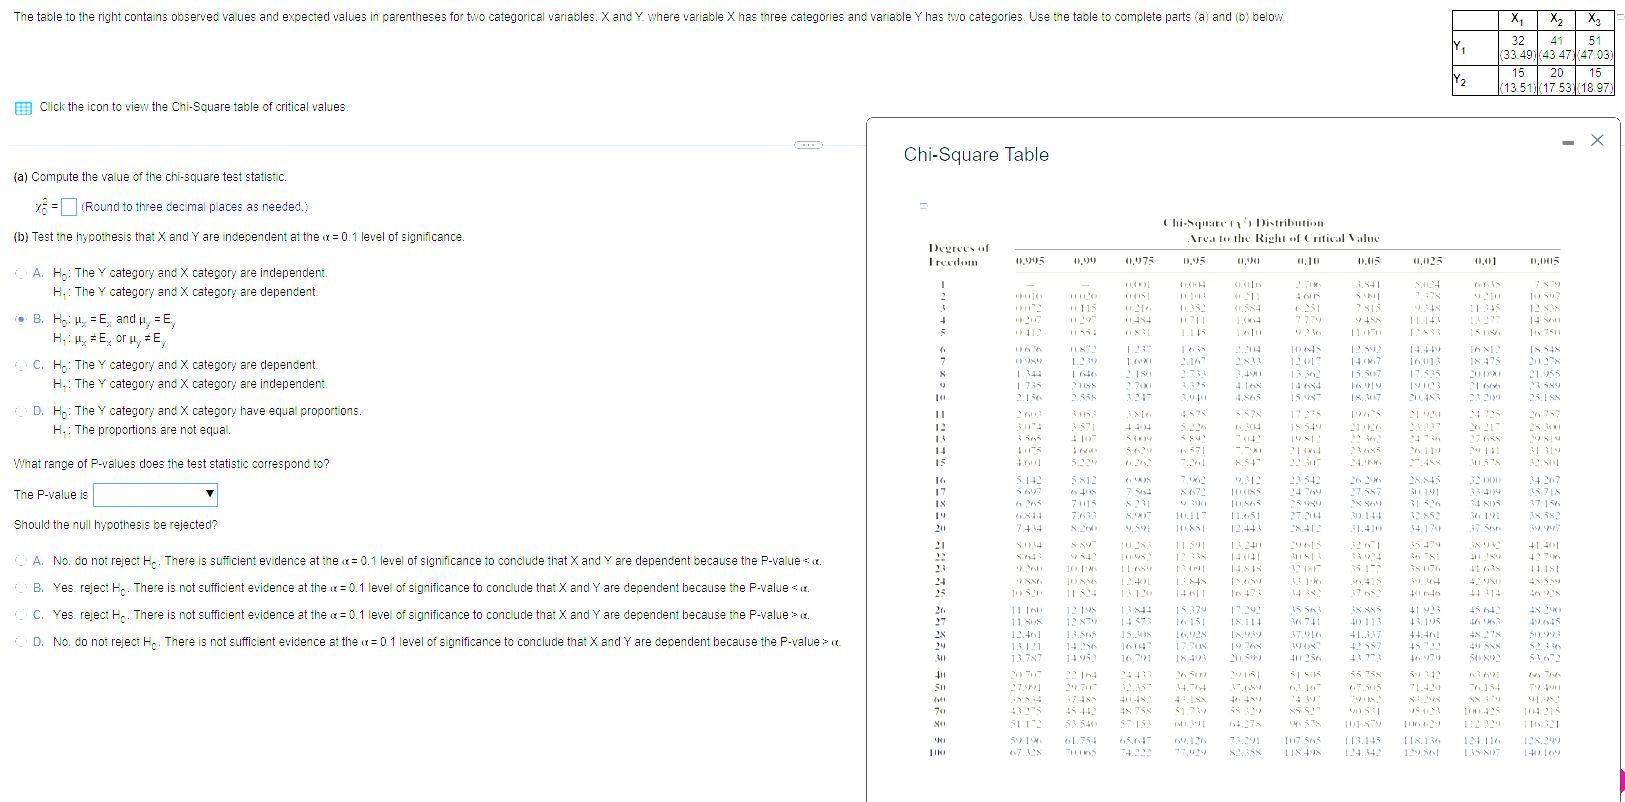Click the X1 column header in observed table
This screenshot has height=802, width=1625.
coord(1518,18)
